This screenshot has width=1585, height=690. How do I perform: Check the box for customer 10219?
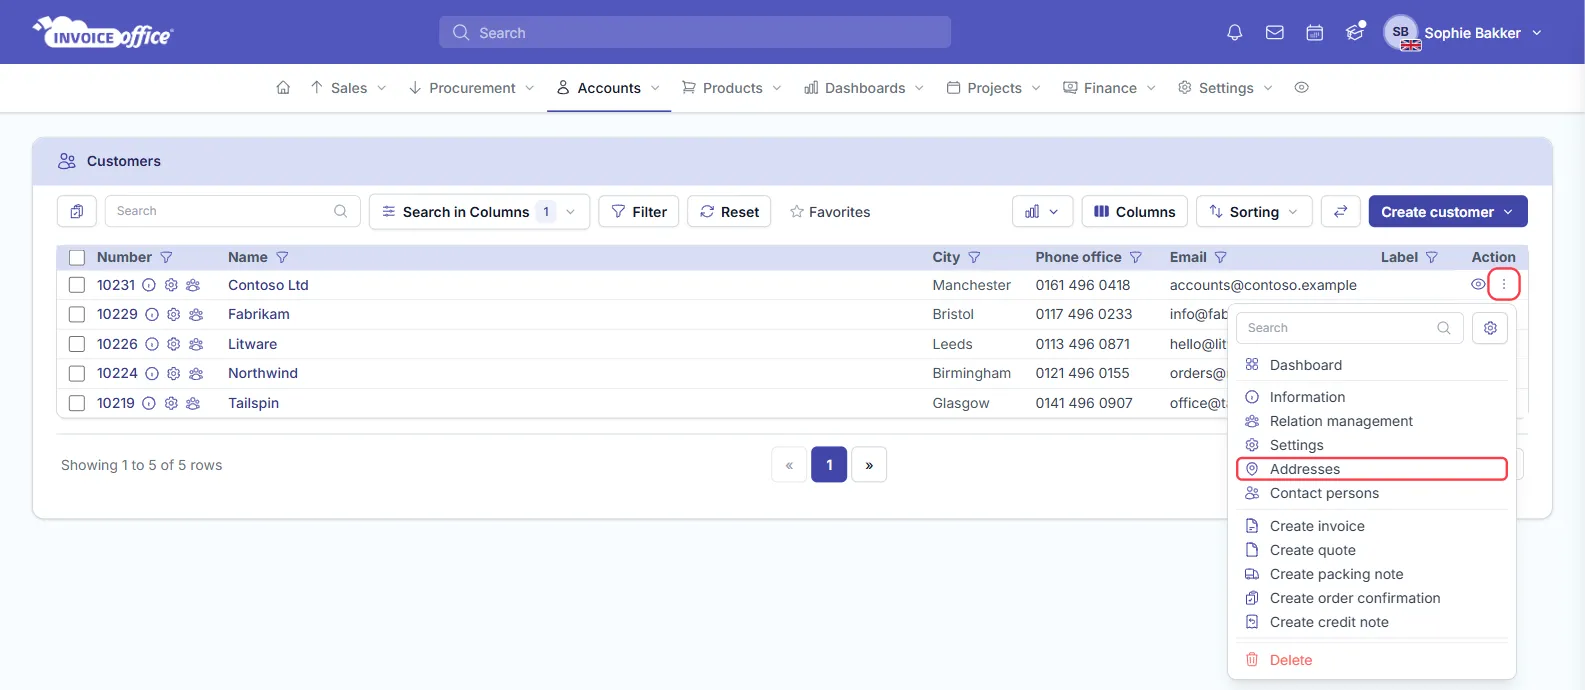click(x=77, y=403)
